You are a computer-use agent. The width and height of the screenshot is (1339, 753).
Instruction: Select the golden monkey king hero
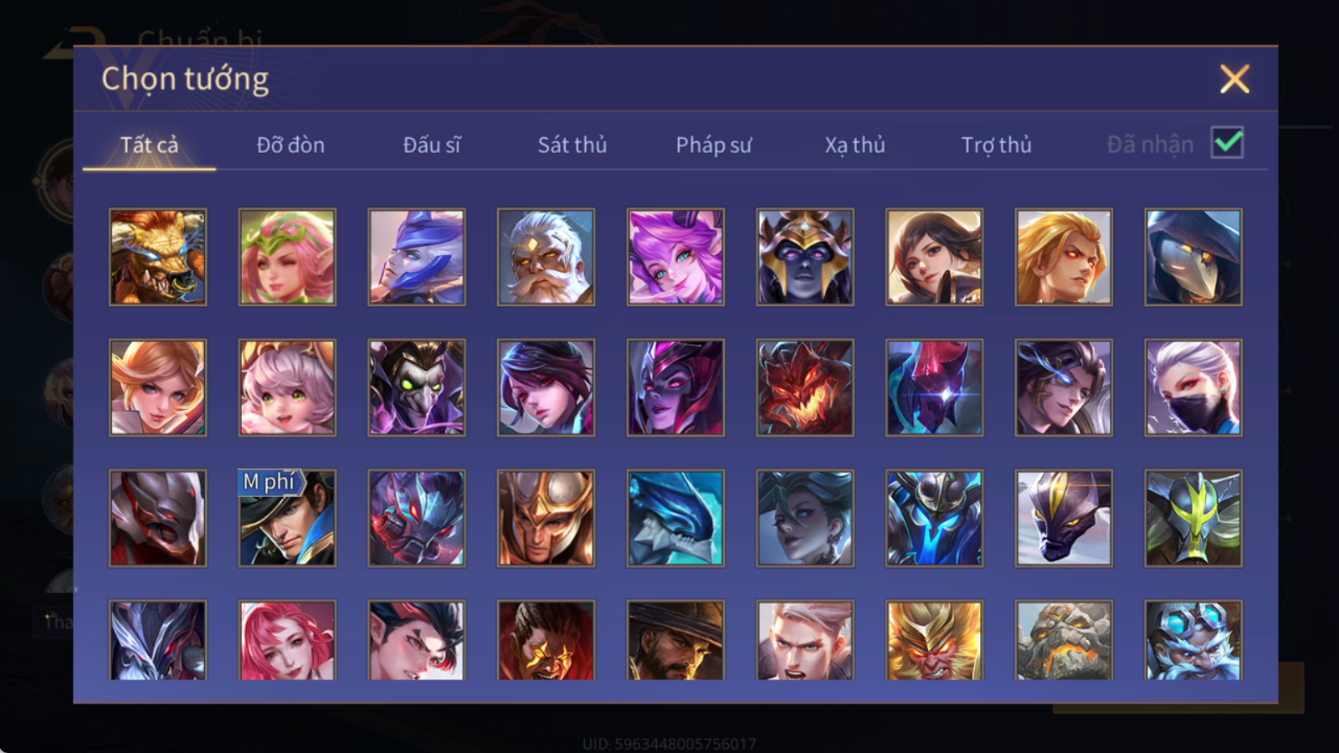point(934,640)
